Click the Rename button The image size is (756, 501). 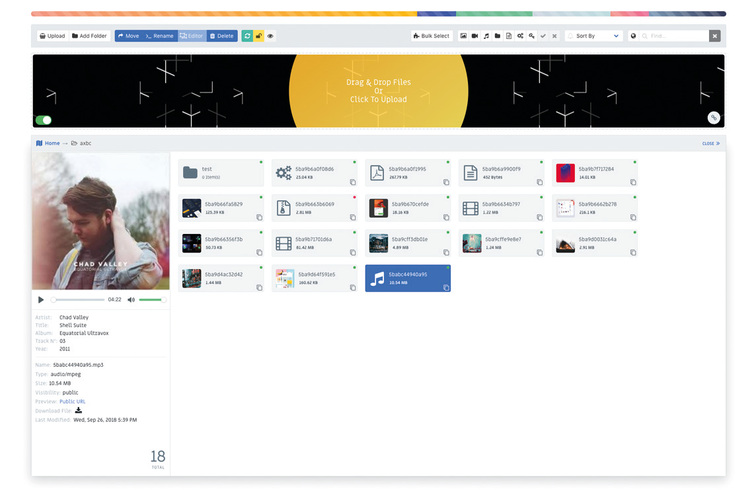click(x=160, y=36)
